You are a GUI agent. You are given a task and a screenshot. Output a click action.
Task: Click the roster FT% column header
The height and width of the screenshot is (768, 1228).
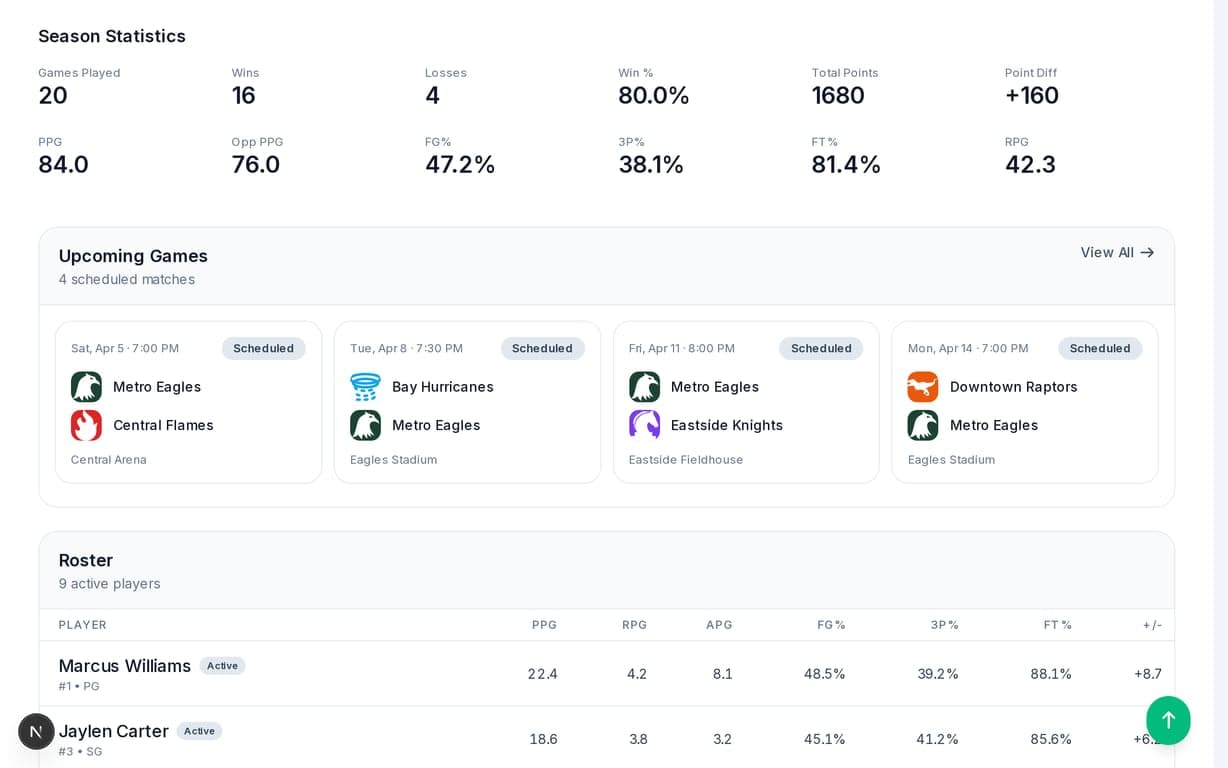(1057, 625)
